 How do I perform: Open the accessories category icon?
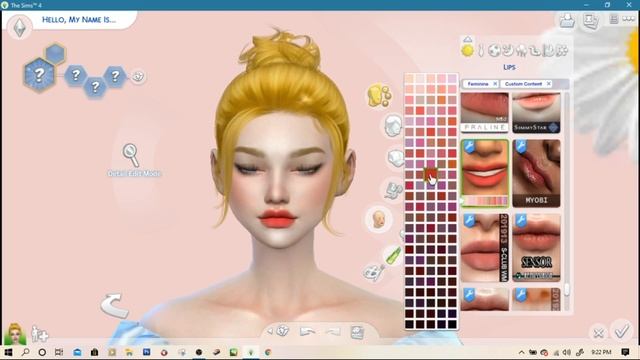(x=393, y=190)
